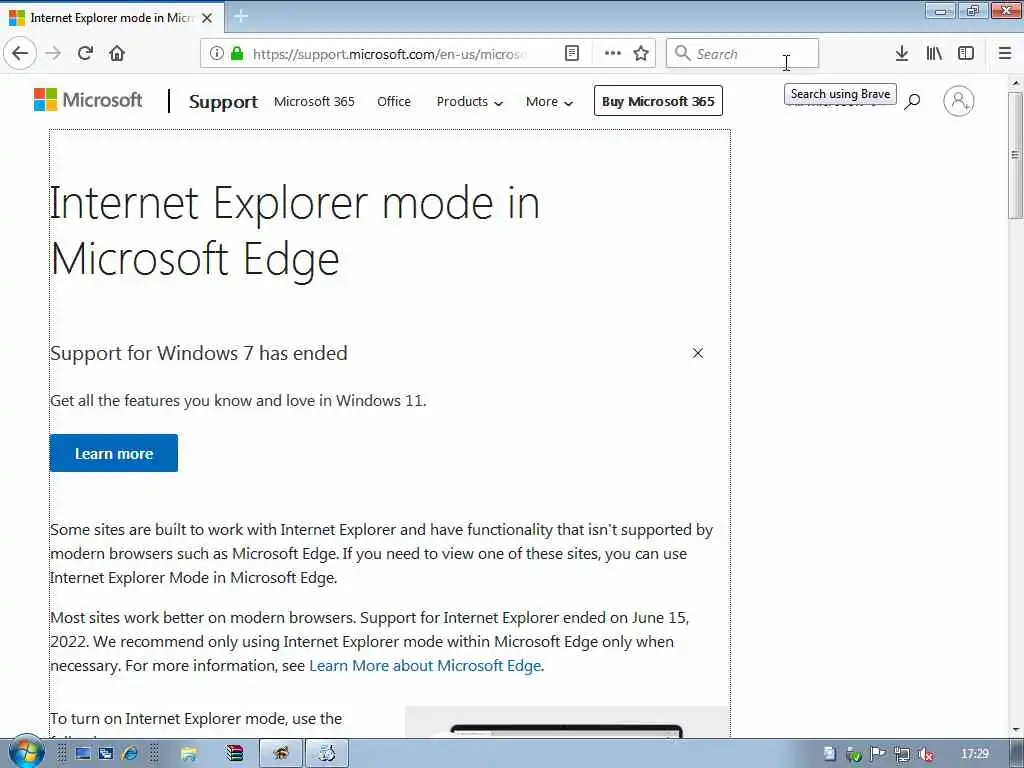Click the muted volume tray icon

click(926, 754)
